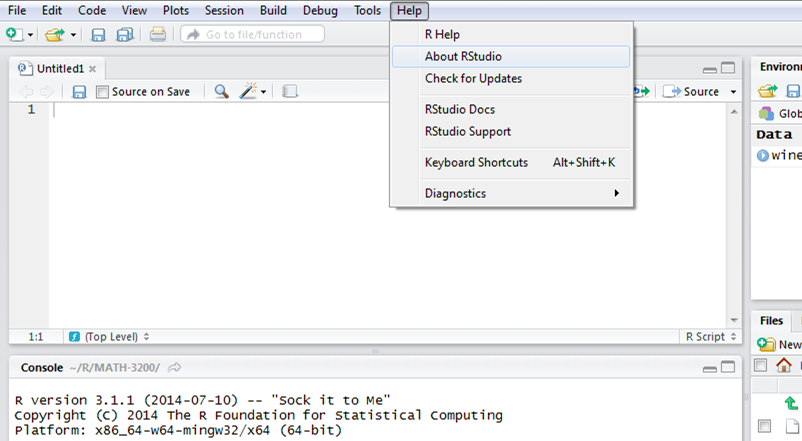Click the Compile Notebook icon
The height and width of the screenshot is (441, 802).
coord(289,92)
